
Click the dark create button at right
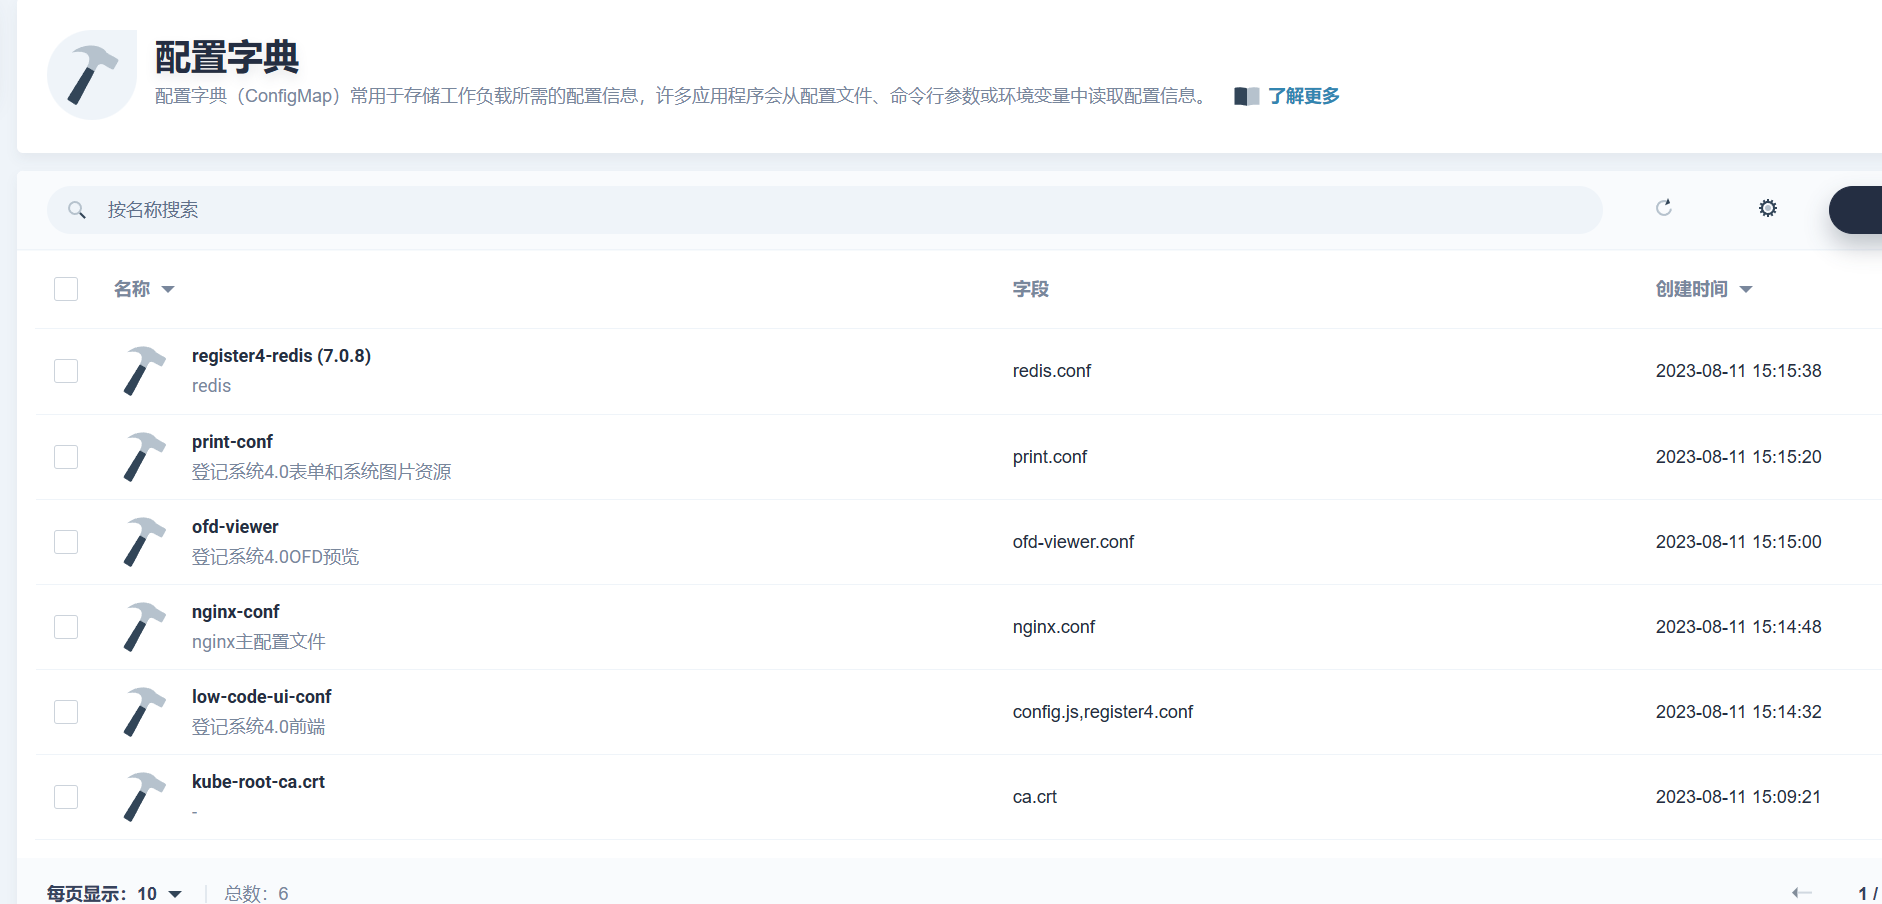[x=1856, y=210]
